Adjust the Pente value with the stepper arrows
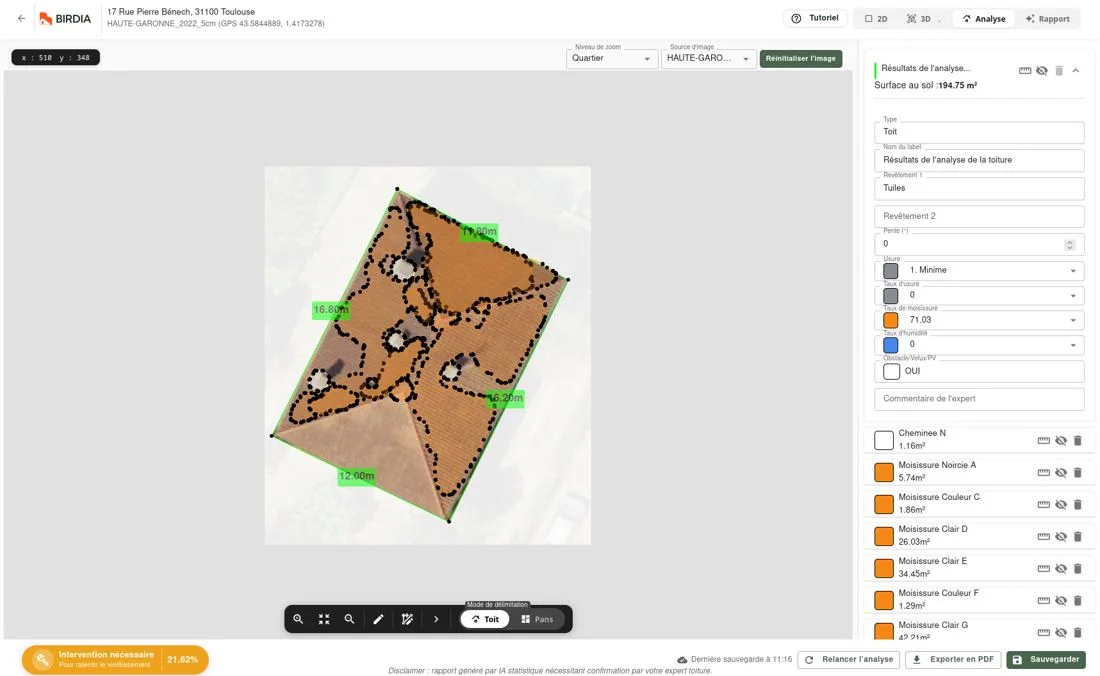The width and height of the screenshot is (1100, 676). [1069, 245]
